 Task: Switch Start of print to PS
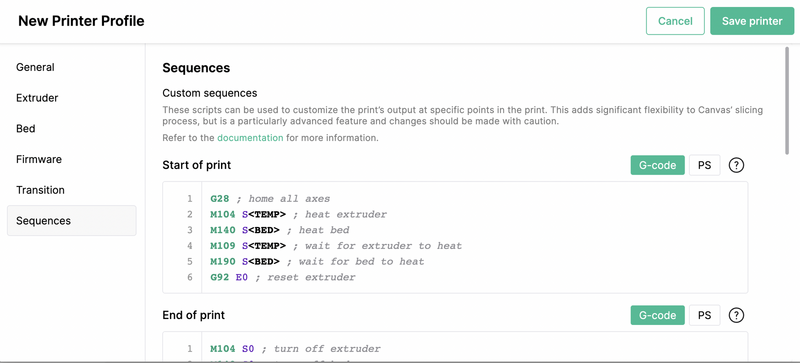pyautogui.click(x=705, y=165)
